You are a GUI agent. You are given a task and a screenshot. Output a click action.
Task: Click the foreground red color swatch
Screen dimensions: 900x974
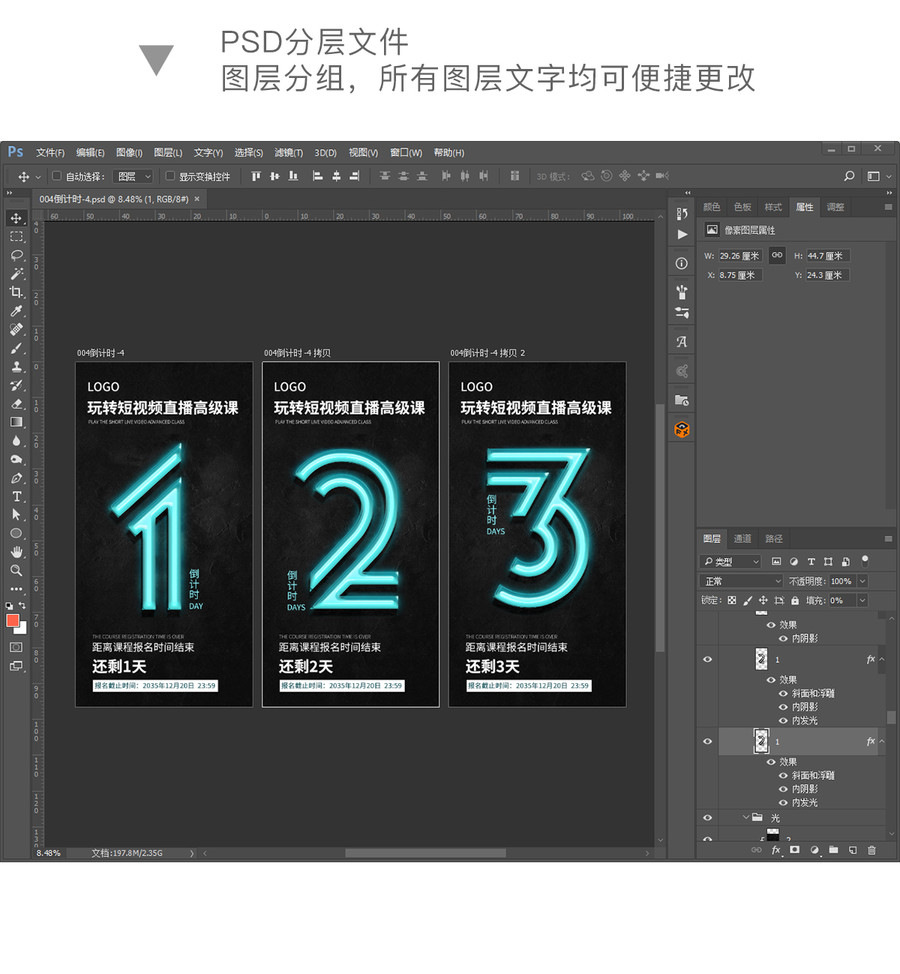click(12, 621)
